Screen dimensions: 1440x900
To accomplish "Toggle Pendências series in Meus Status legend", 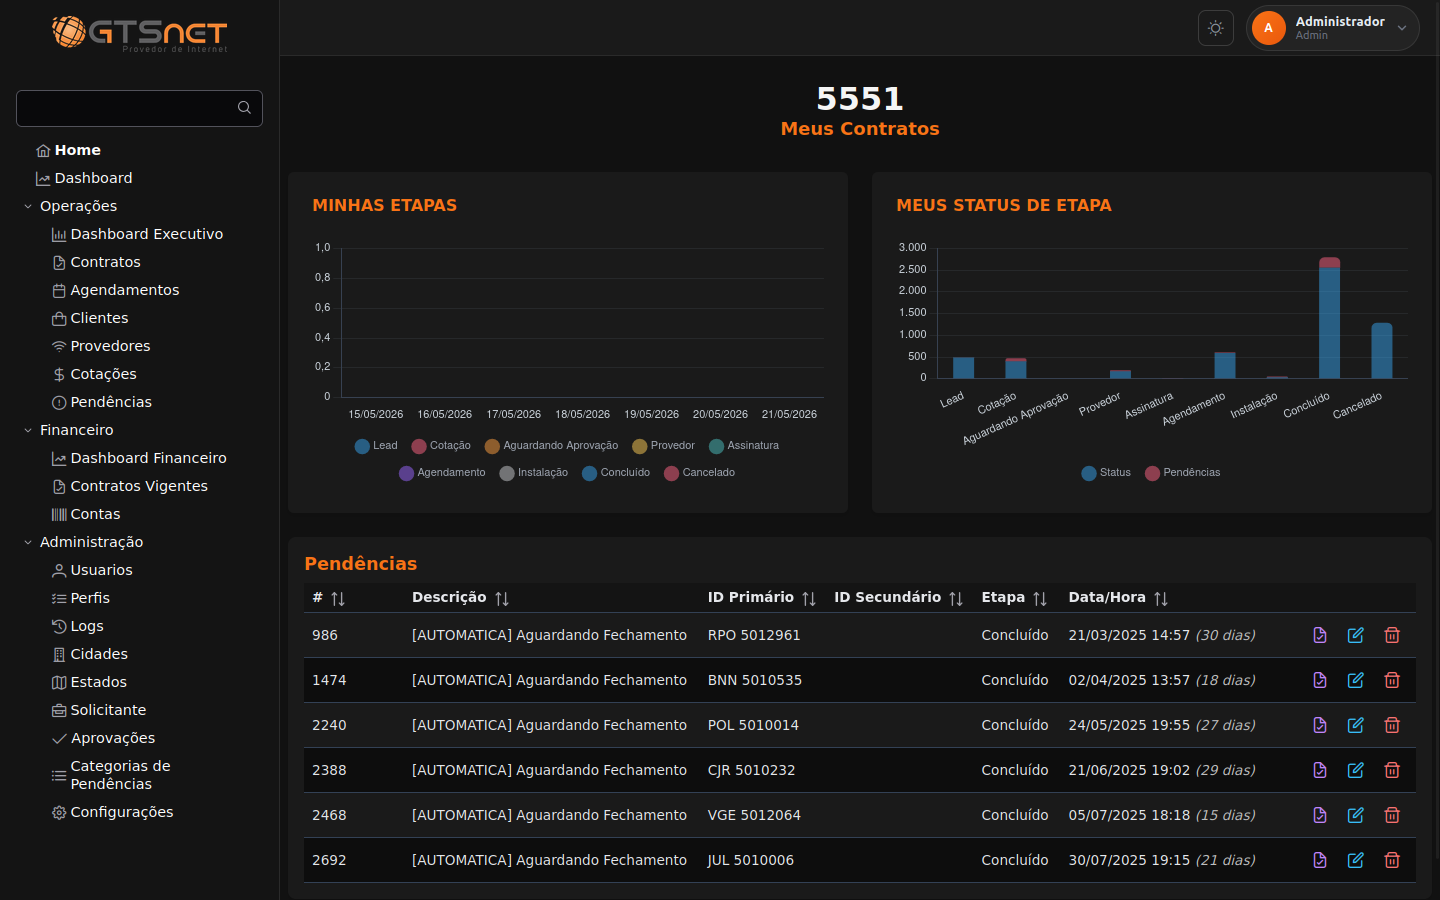I will [x=1182, y=473].
